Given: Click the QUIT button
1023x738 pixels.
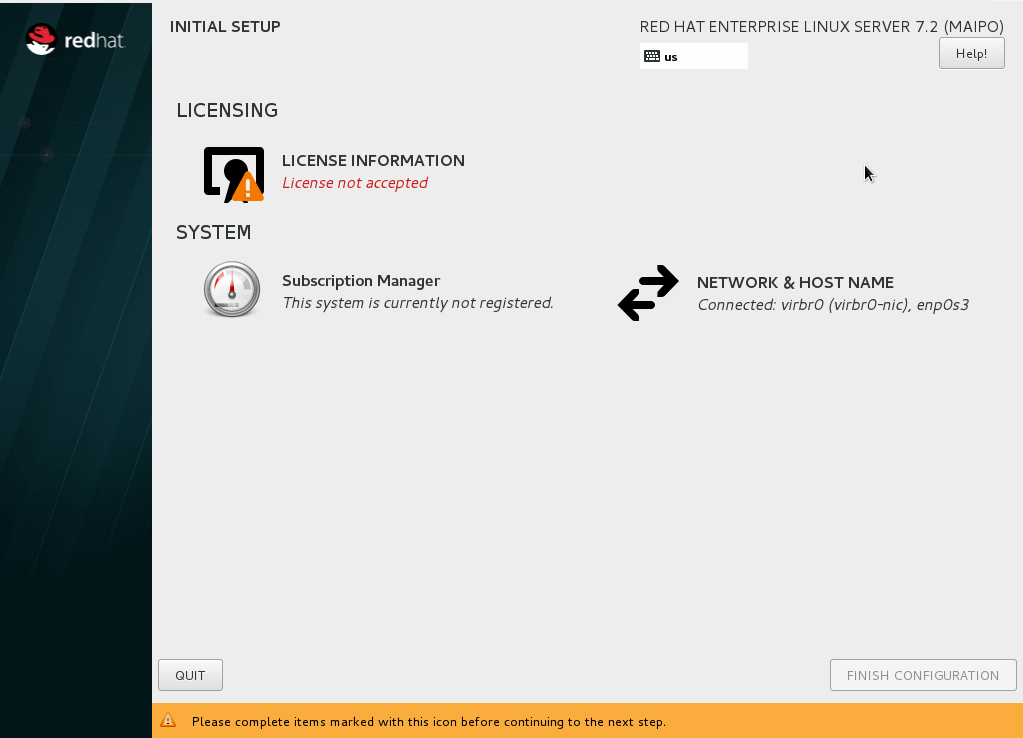Looking at the screenshot, I should [x=191, y=675].
